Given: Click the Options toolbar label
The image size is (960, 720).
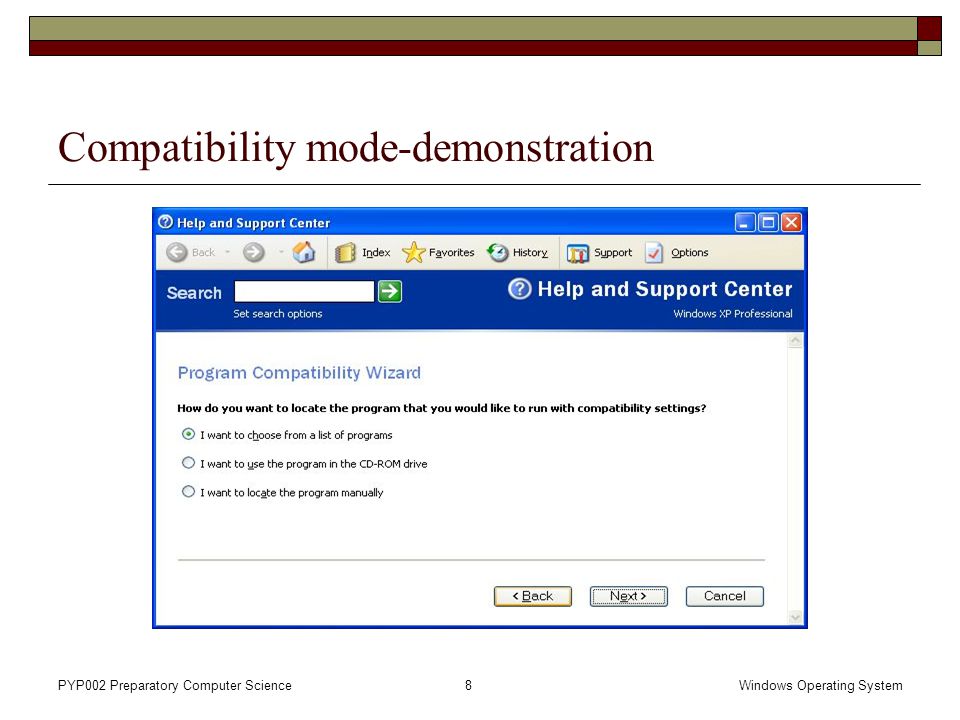Looking at the screenshot, I should 689,252.
